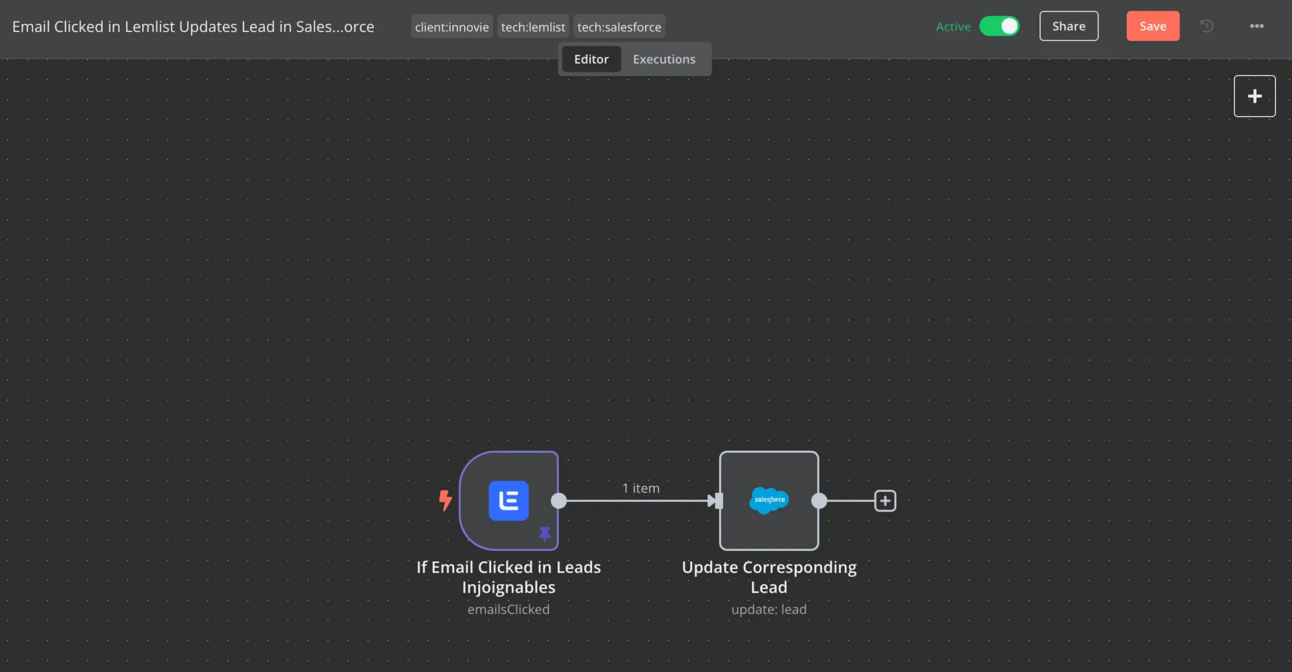Switch to the Executions tab
Viewport: 1292px width, 672px height.
point(664,59)
